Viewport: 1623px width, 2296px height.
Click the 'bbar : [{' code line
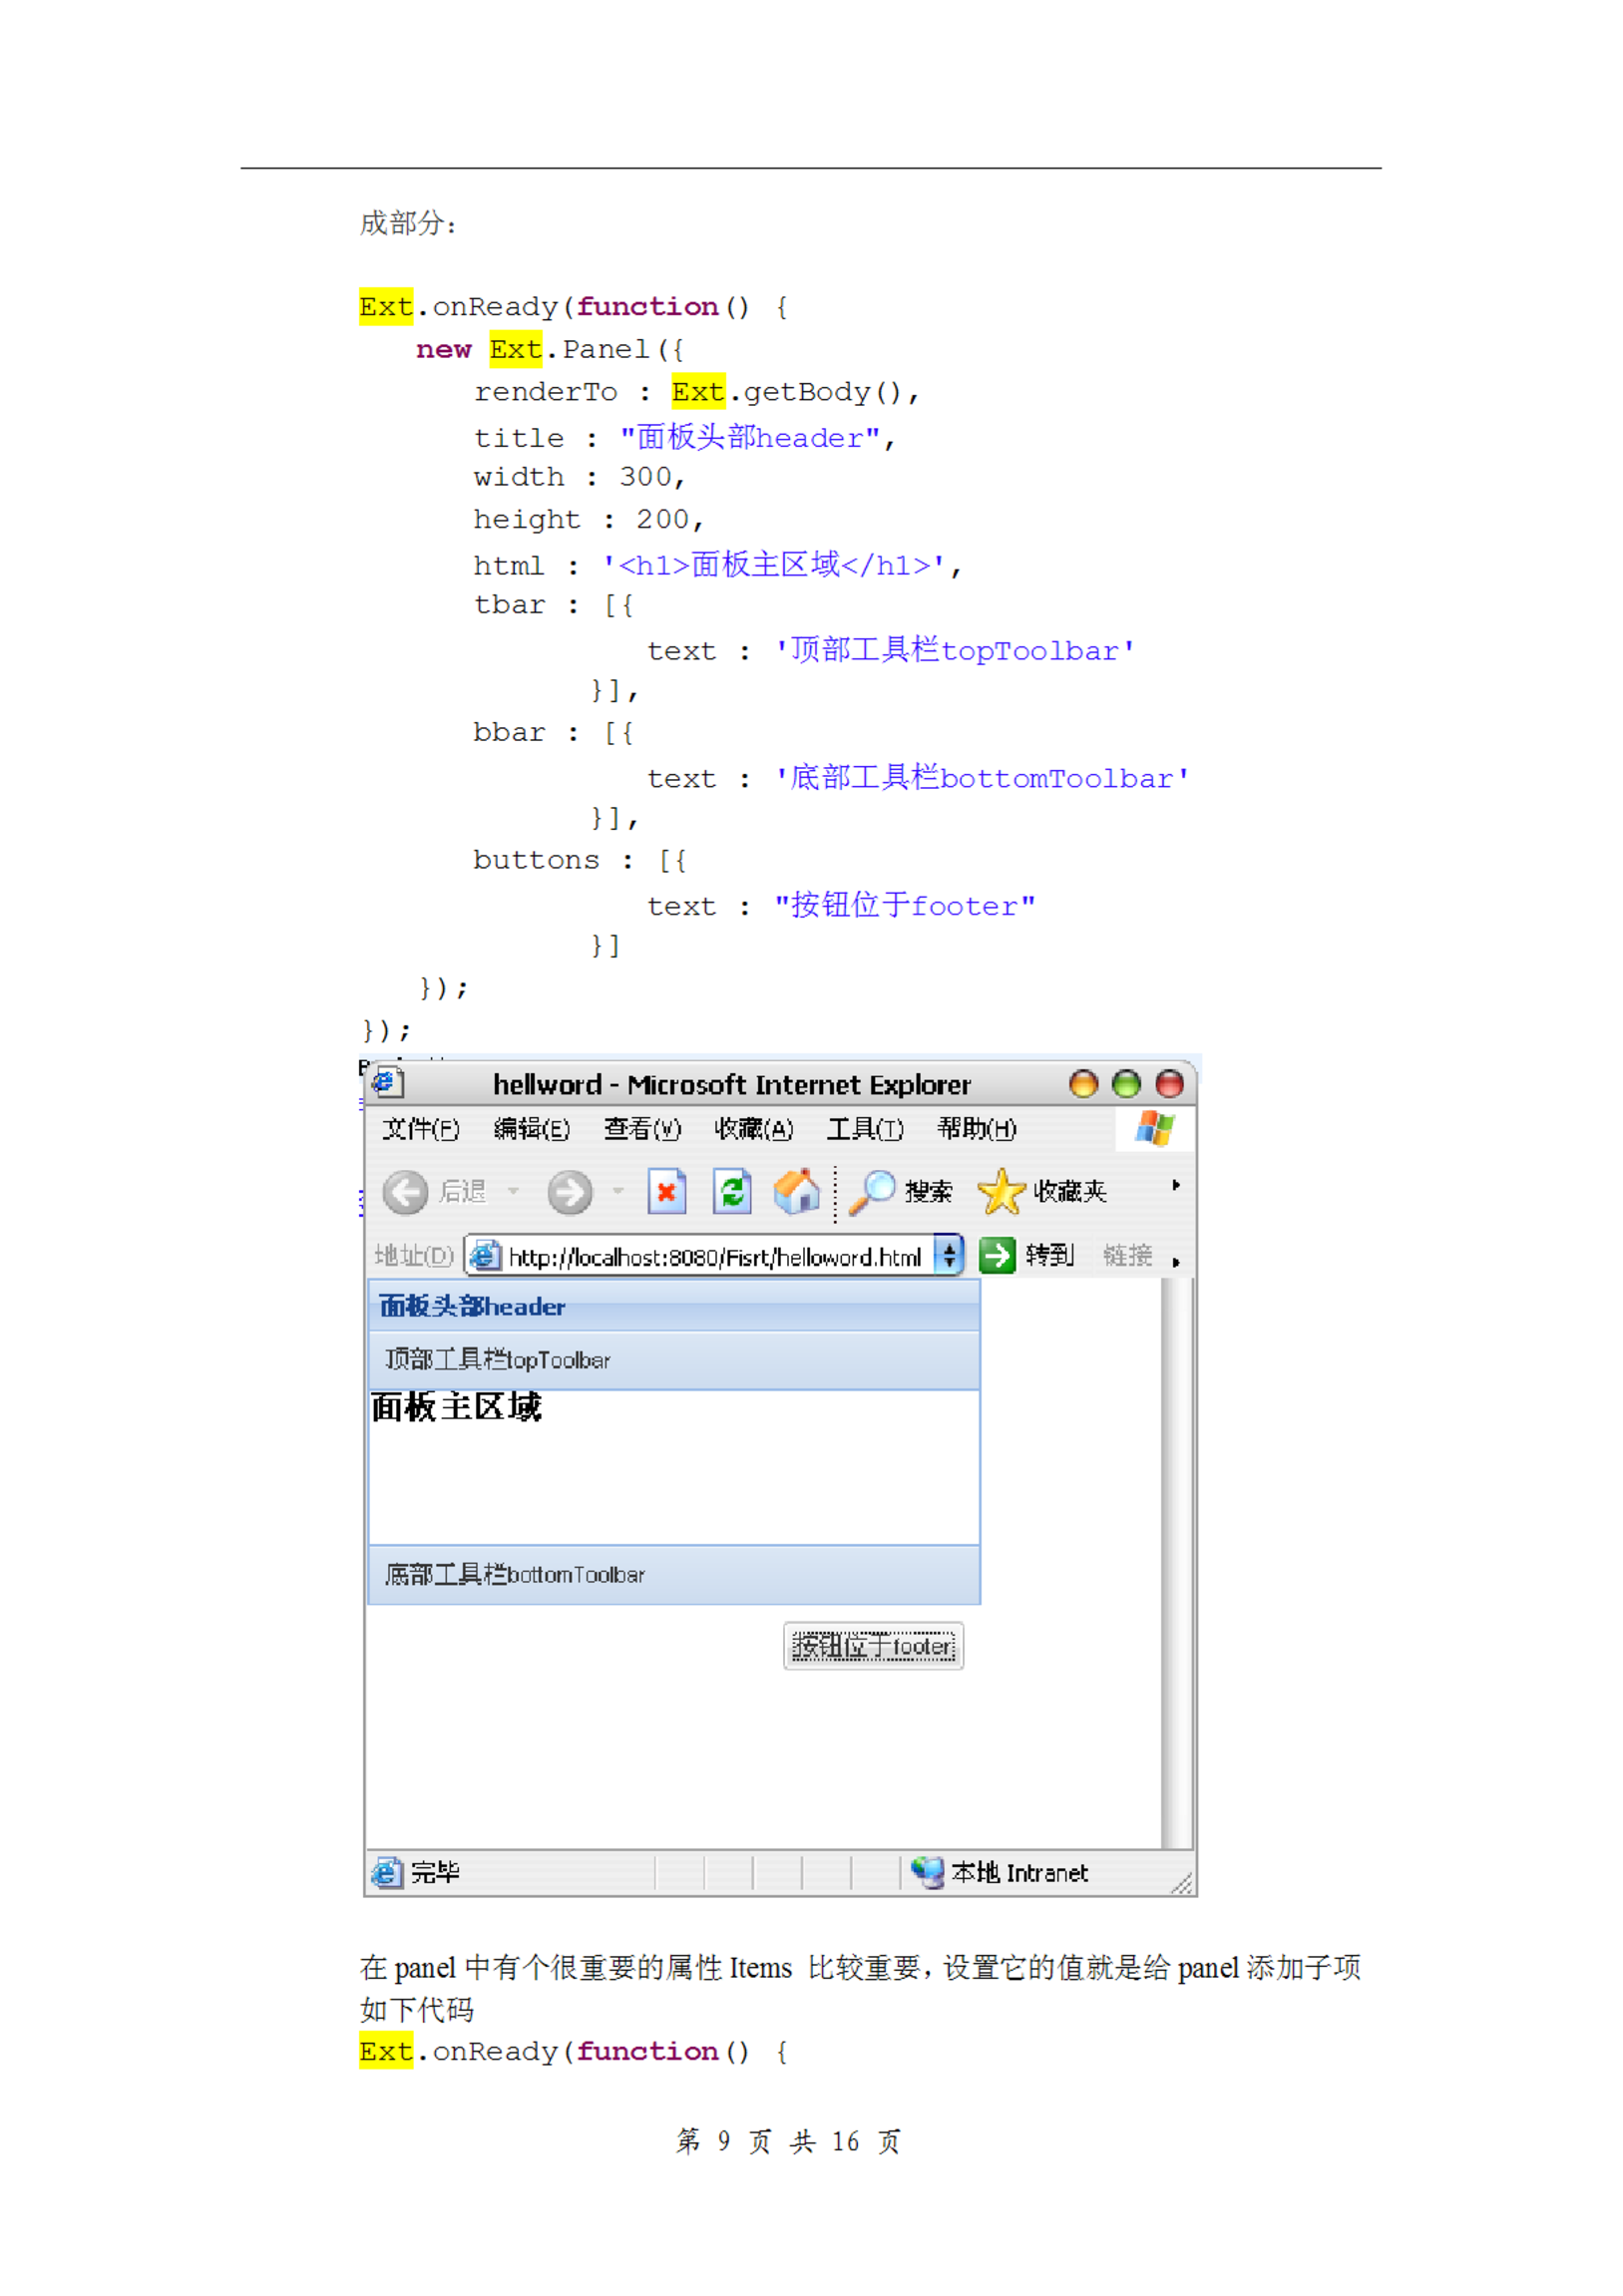(553, 733)
